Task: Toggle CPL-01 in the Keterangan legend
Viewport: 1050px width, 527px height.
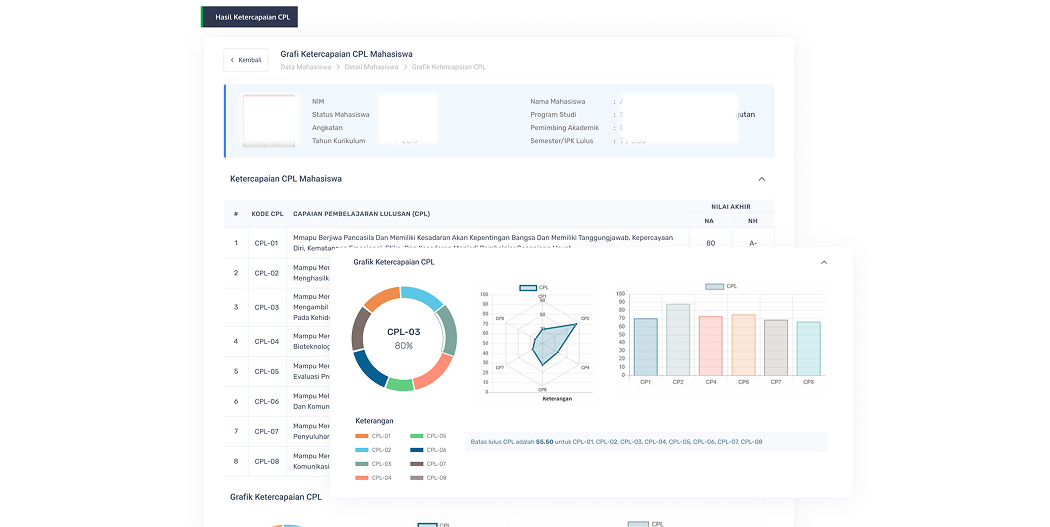Action: [373, 436]
